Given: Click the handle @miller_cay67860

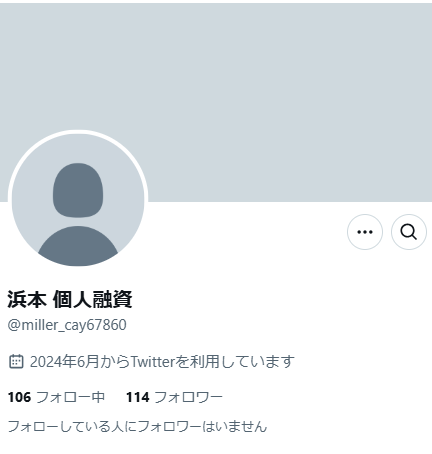Looking at the screenshot, I should [67, 325].
